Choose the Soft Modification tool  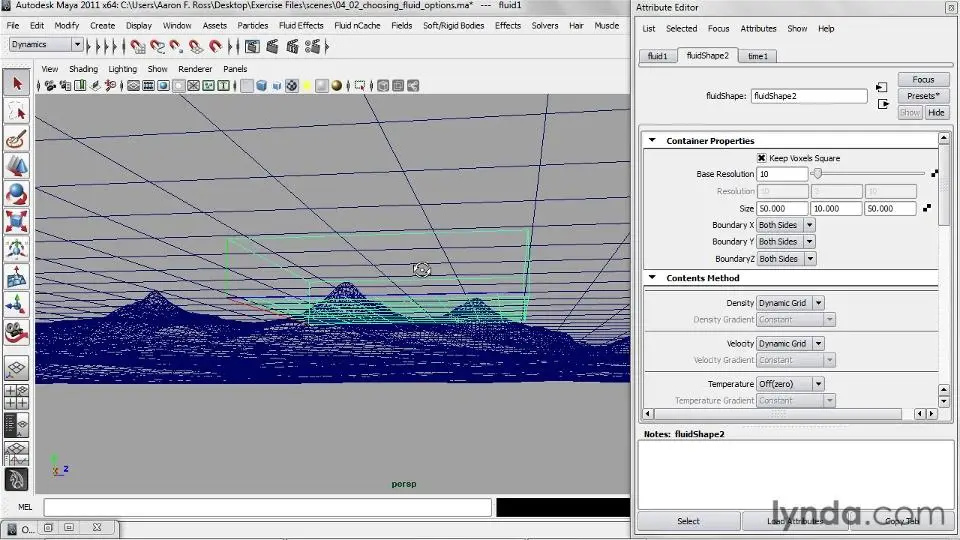click(x=17, y=277)
